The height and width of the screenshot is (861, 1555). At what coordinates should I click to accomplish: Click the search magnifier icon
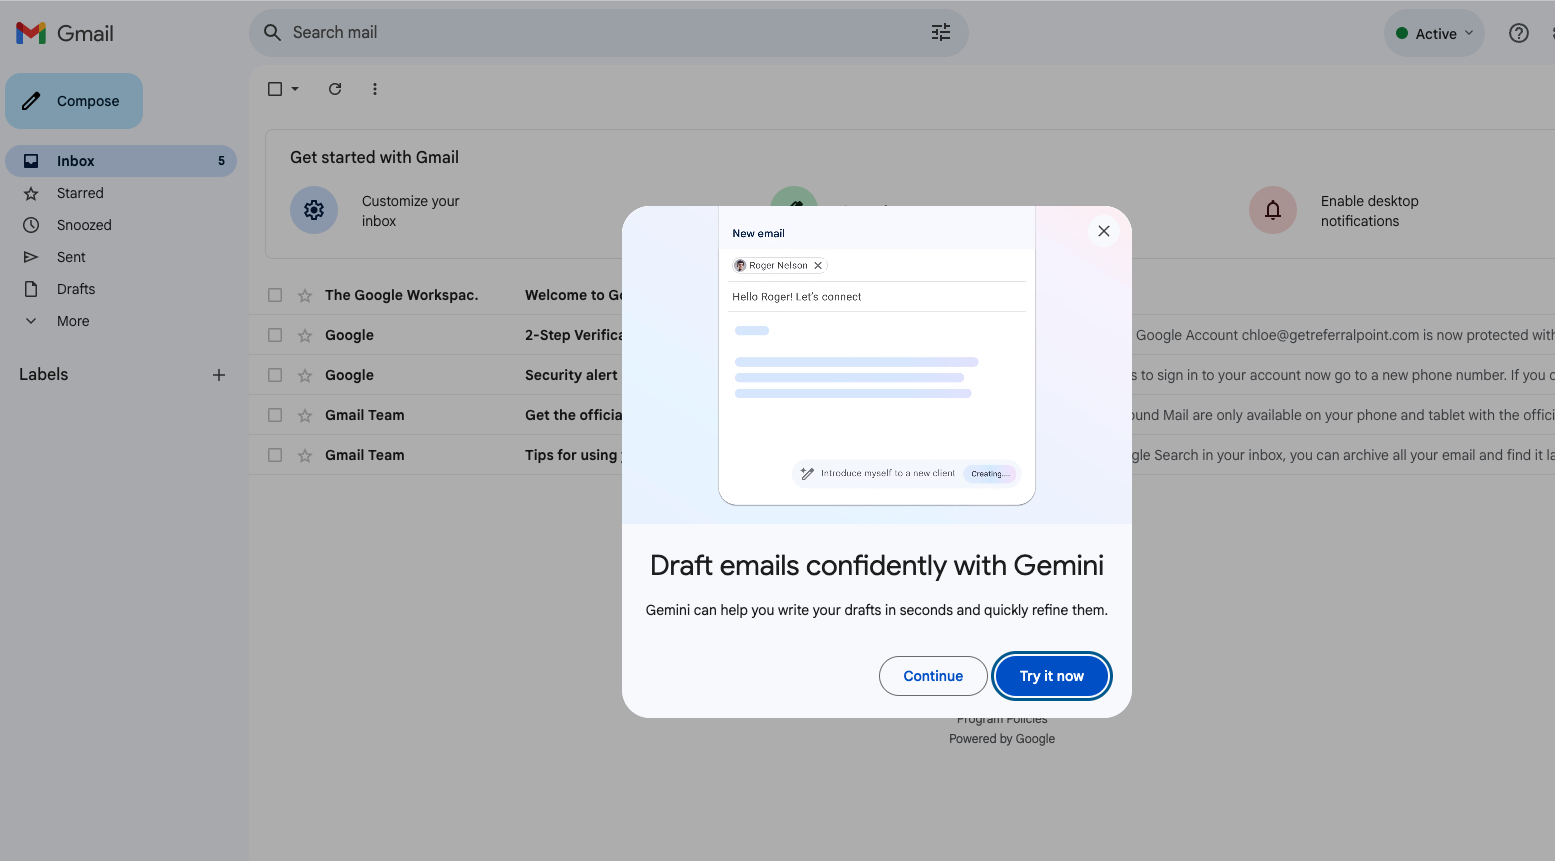(272, 33)
